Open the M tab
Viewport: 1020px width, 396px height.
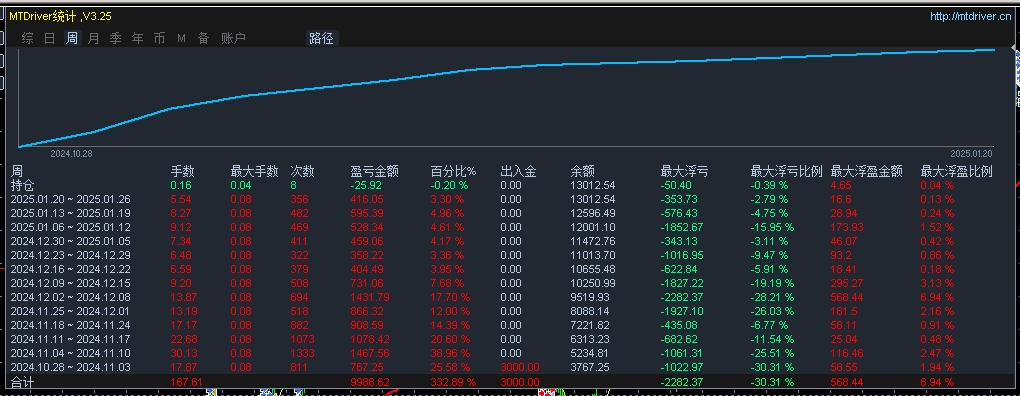click(181, 39)
